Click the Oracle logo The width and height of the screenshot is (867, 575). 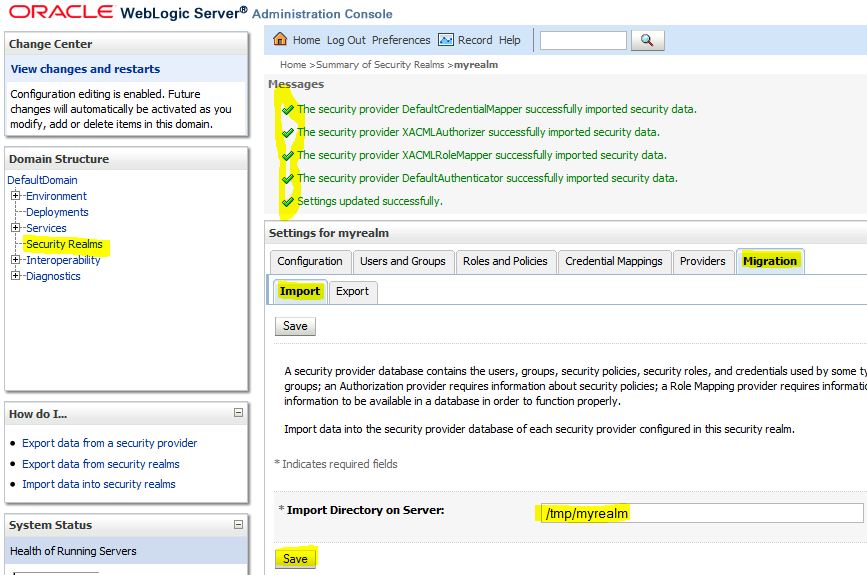pyautogui.click(x=61, y=12)
